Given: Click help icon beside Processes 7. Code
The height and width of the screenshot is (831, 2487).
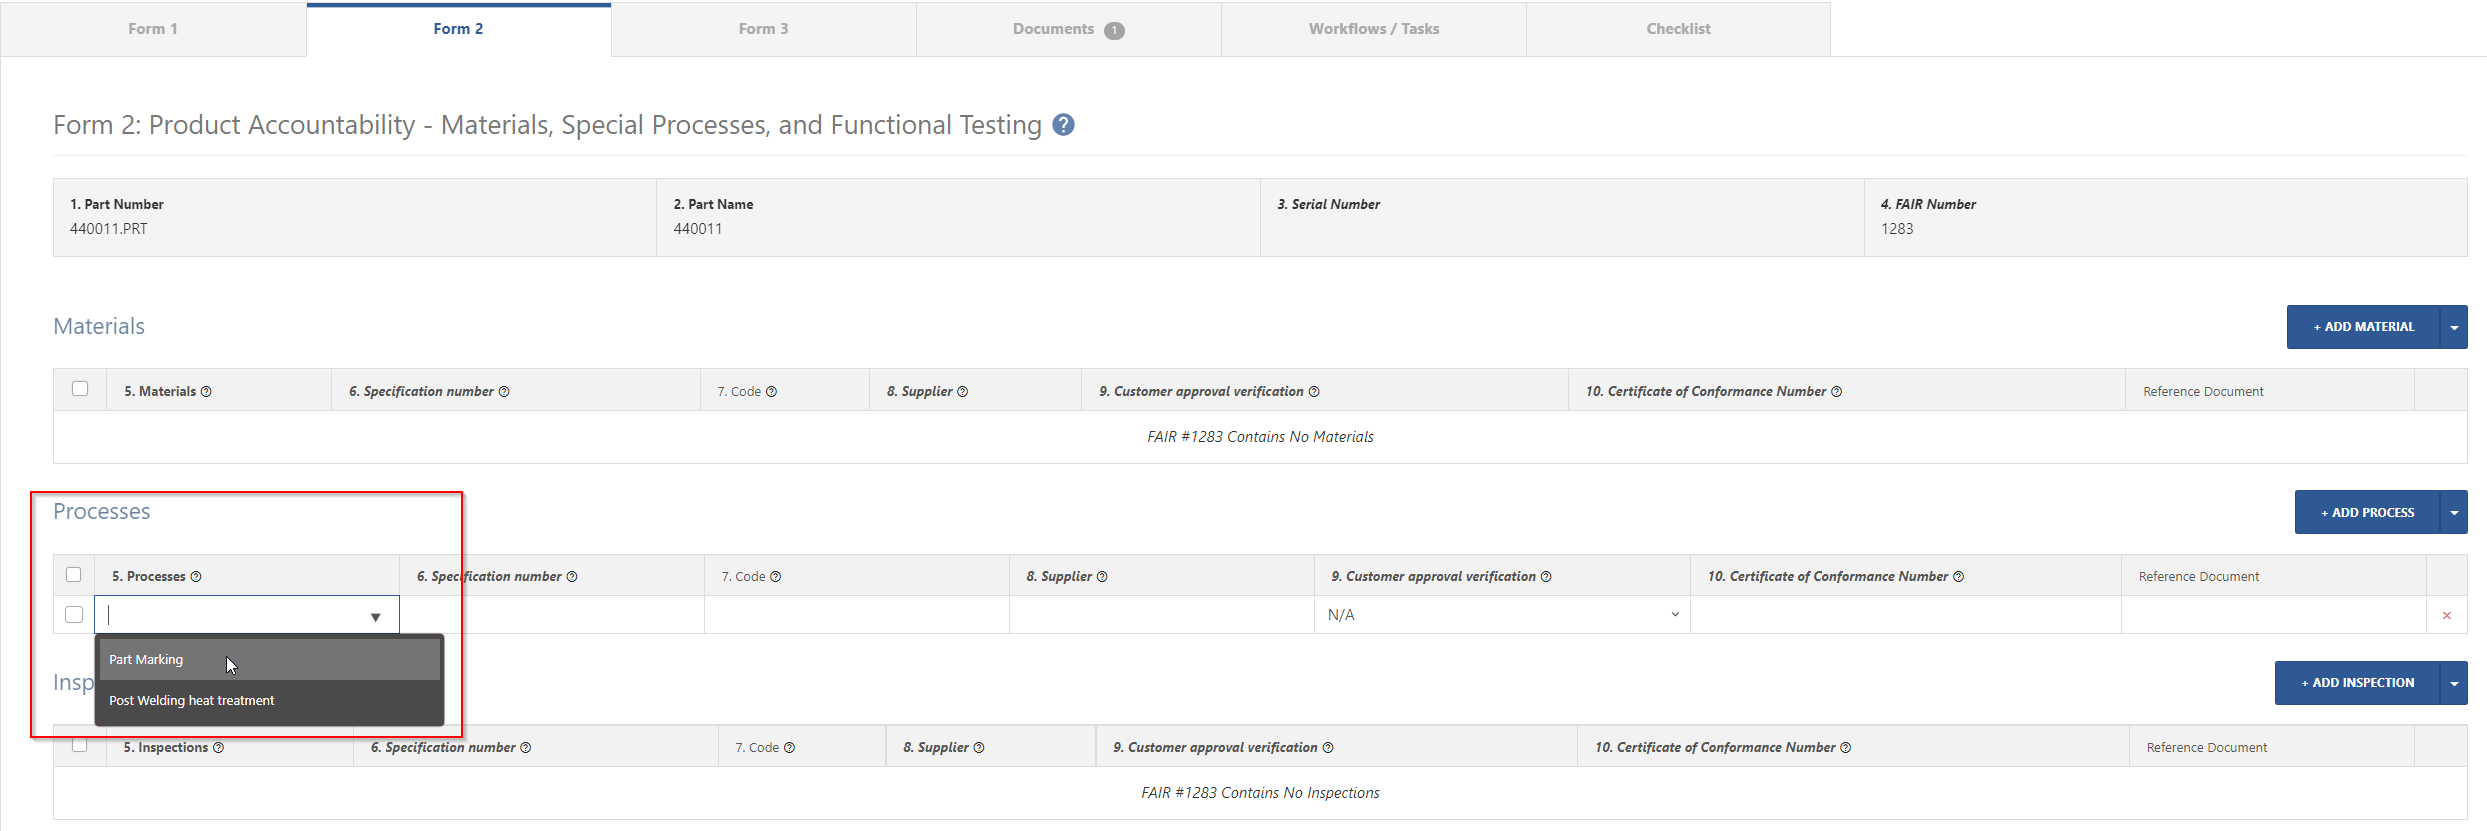Looking at the screenshot, I should click(x=775, y=577).
